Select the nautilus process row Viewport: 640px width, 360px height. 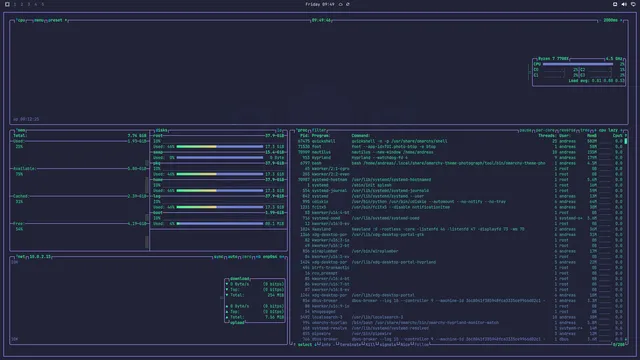pos(459,152)
